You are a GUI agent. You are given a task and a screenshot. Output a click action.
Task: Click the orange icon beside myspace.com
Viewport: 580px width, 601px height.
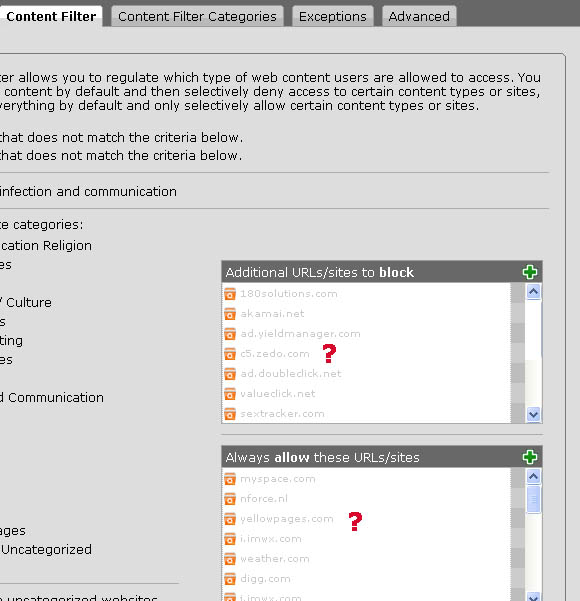tap(230, 479)
